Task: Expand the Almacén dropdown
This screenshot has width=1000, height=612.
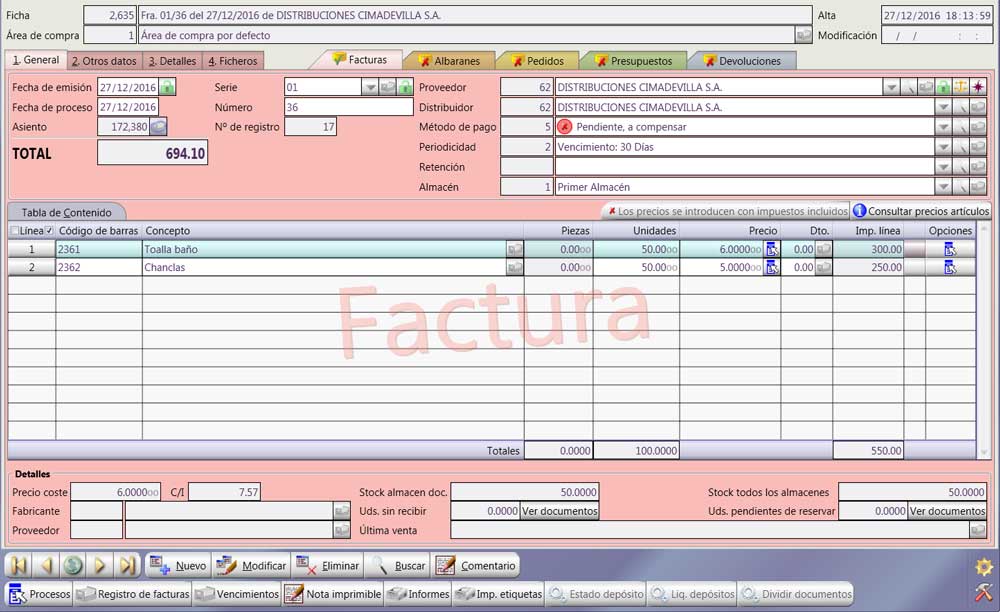Action: (x=943, y=187)
